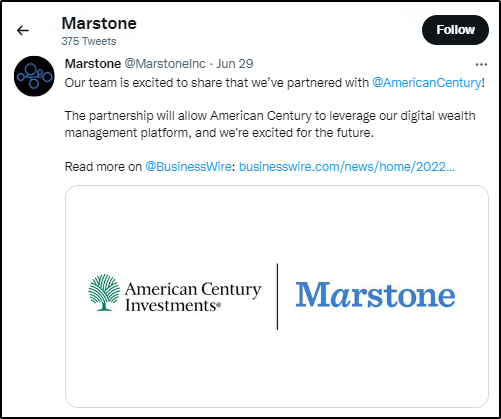Open the three-dot more options menu
Screen dimensions: 501x419
coord(481,64)
